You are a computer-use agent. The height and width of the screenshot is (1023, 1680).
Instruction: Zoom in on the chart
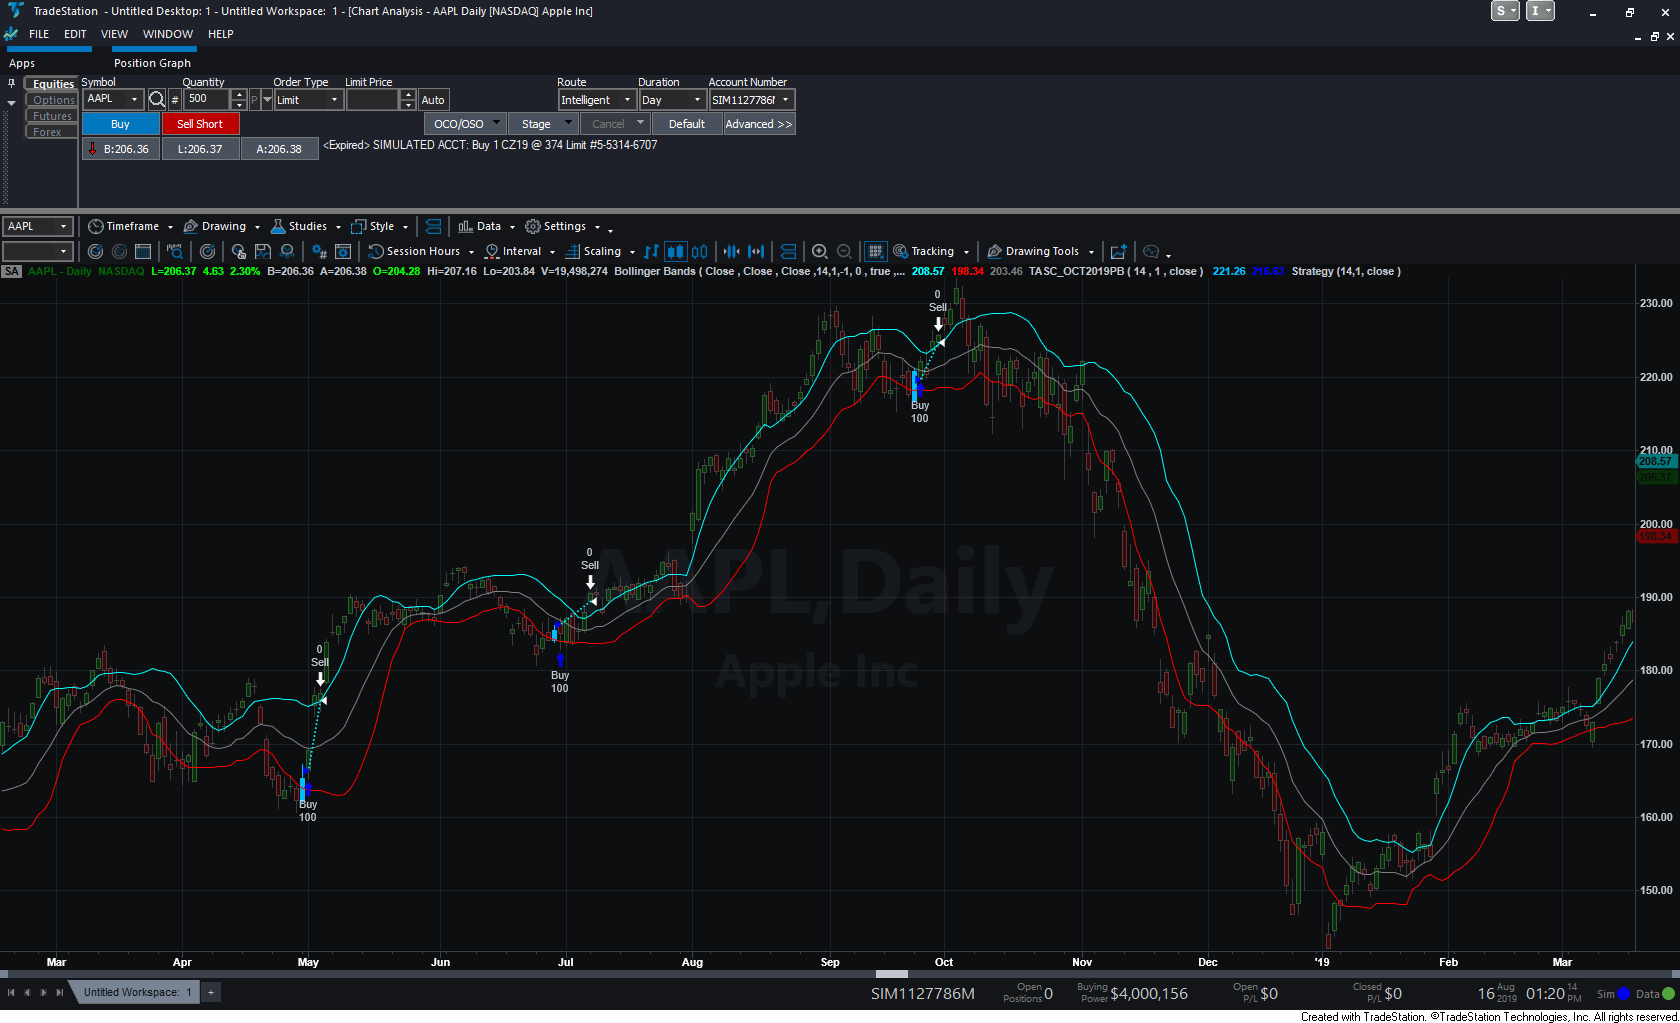pyautogui.click(x=820, y=252)
